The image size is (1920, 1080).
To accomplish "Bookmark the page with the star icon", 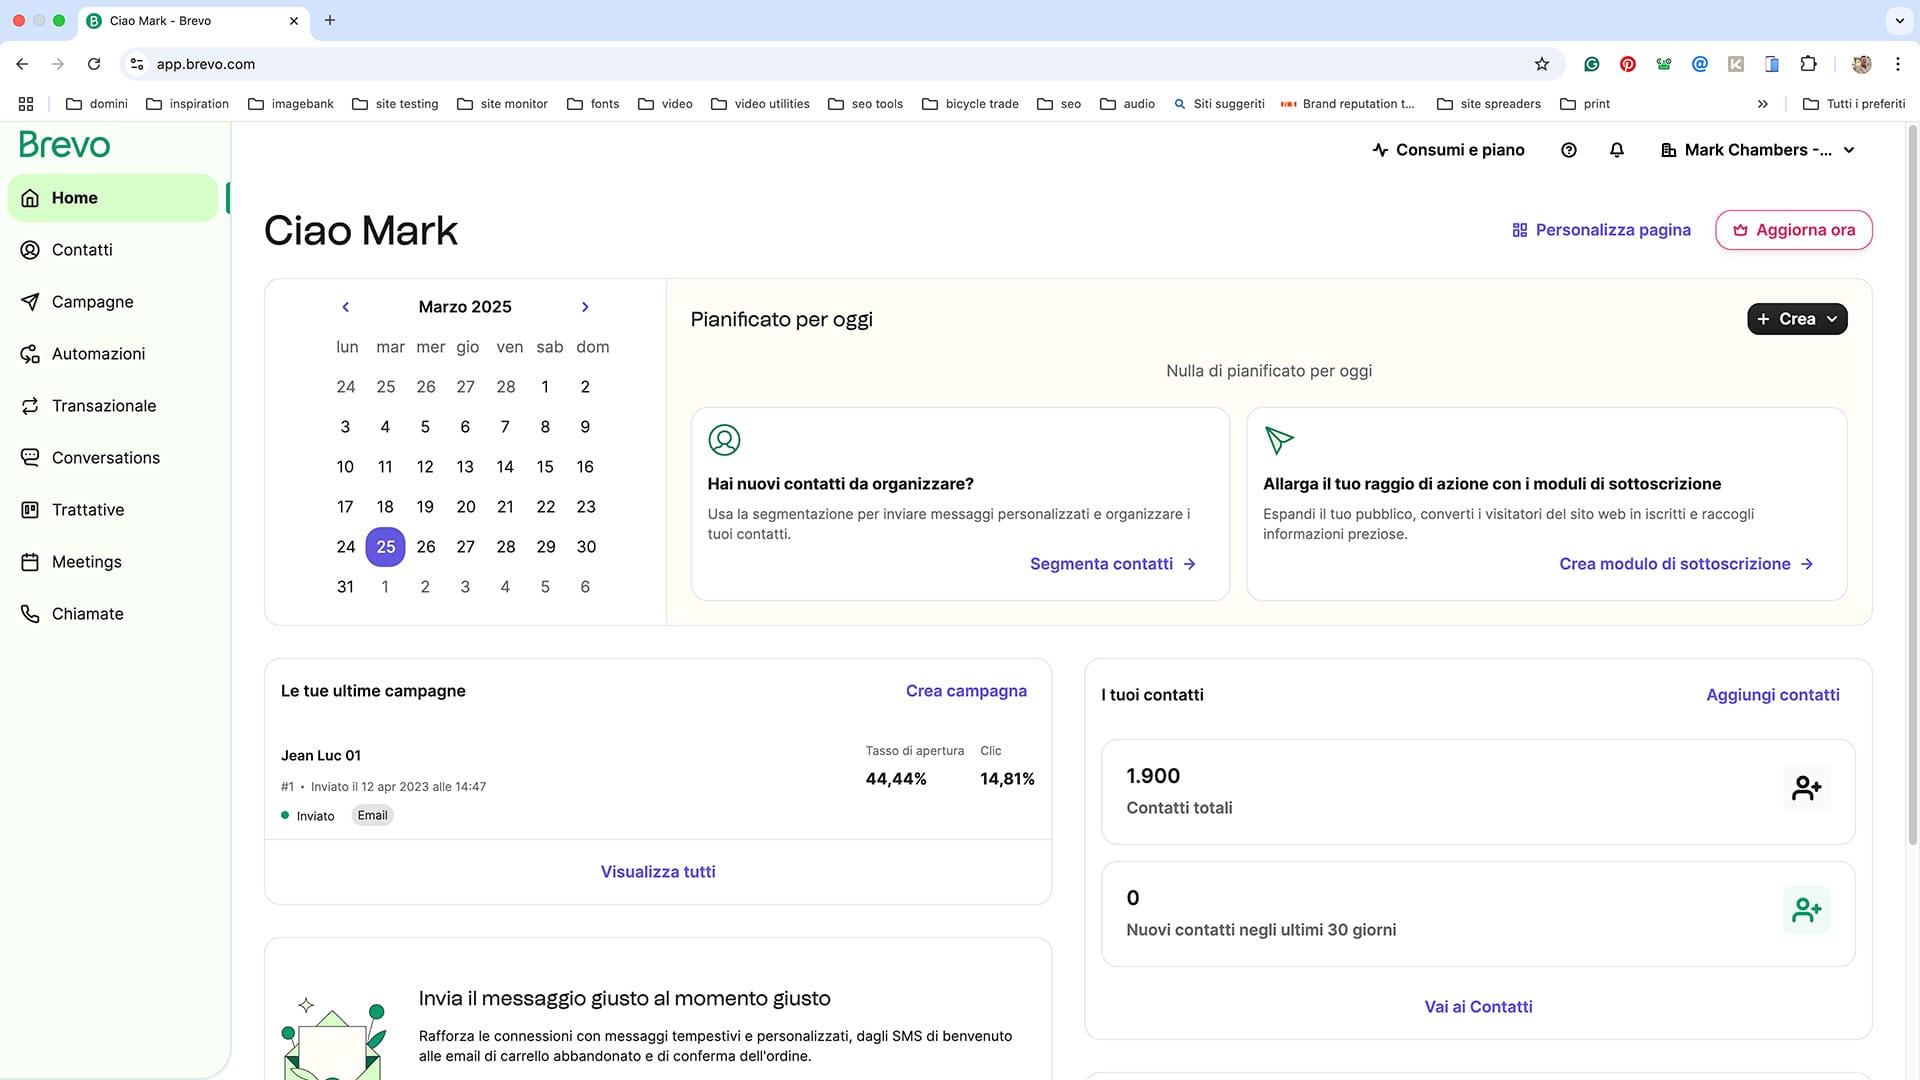I will coord(1542,63).
